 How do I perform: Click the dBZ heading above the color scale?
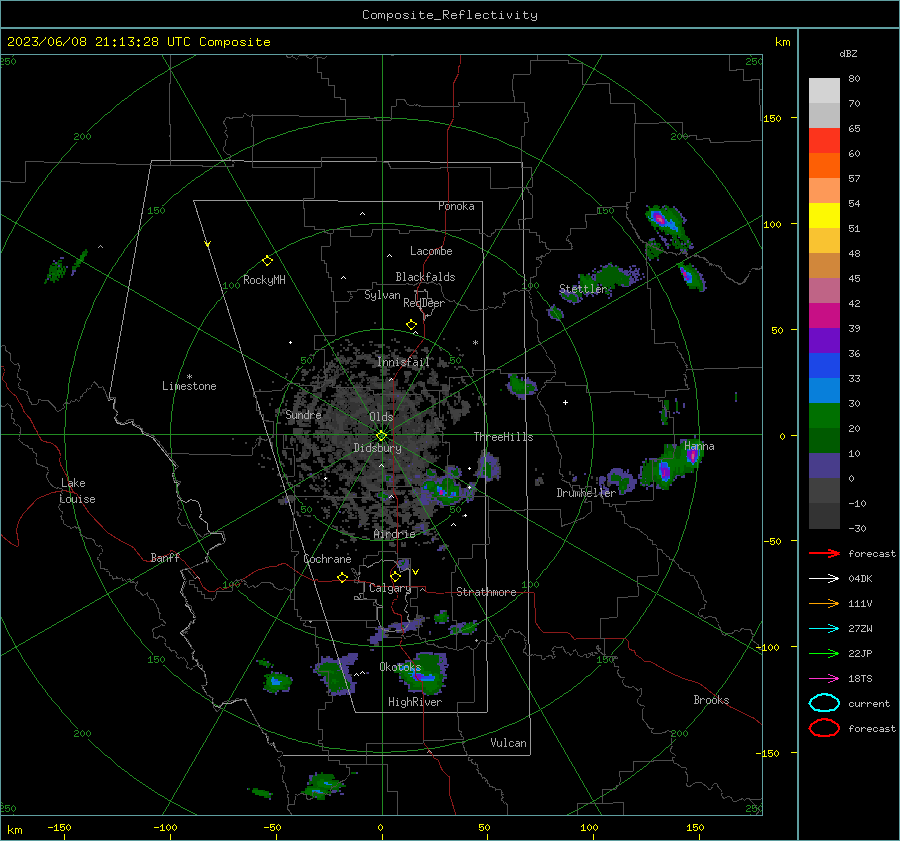pyautogui.click(x=848, y=53)
